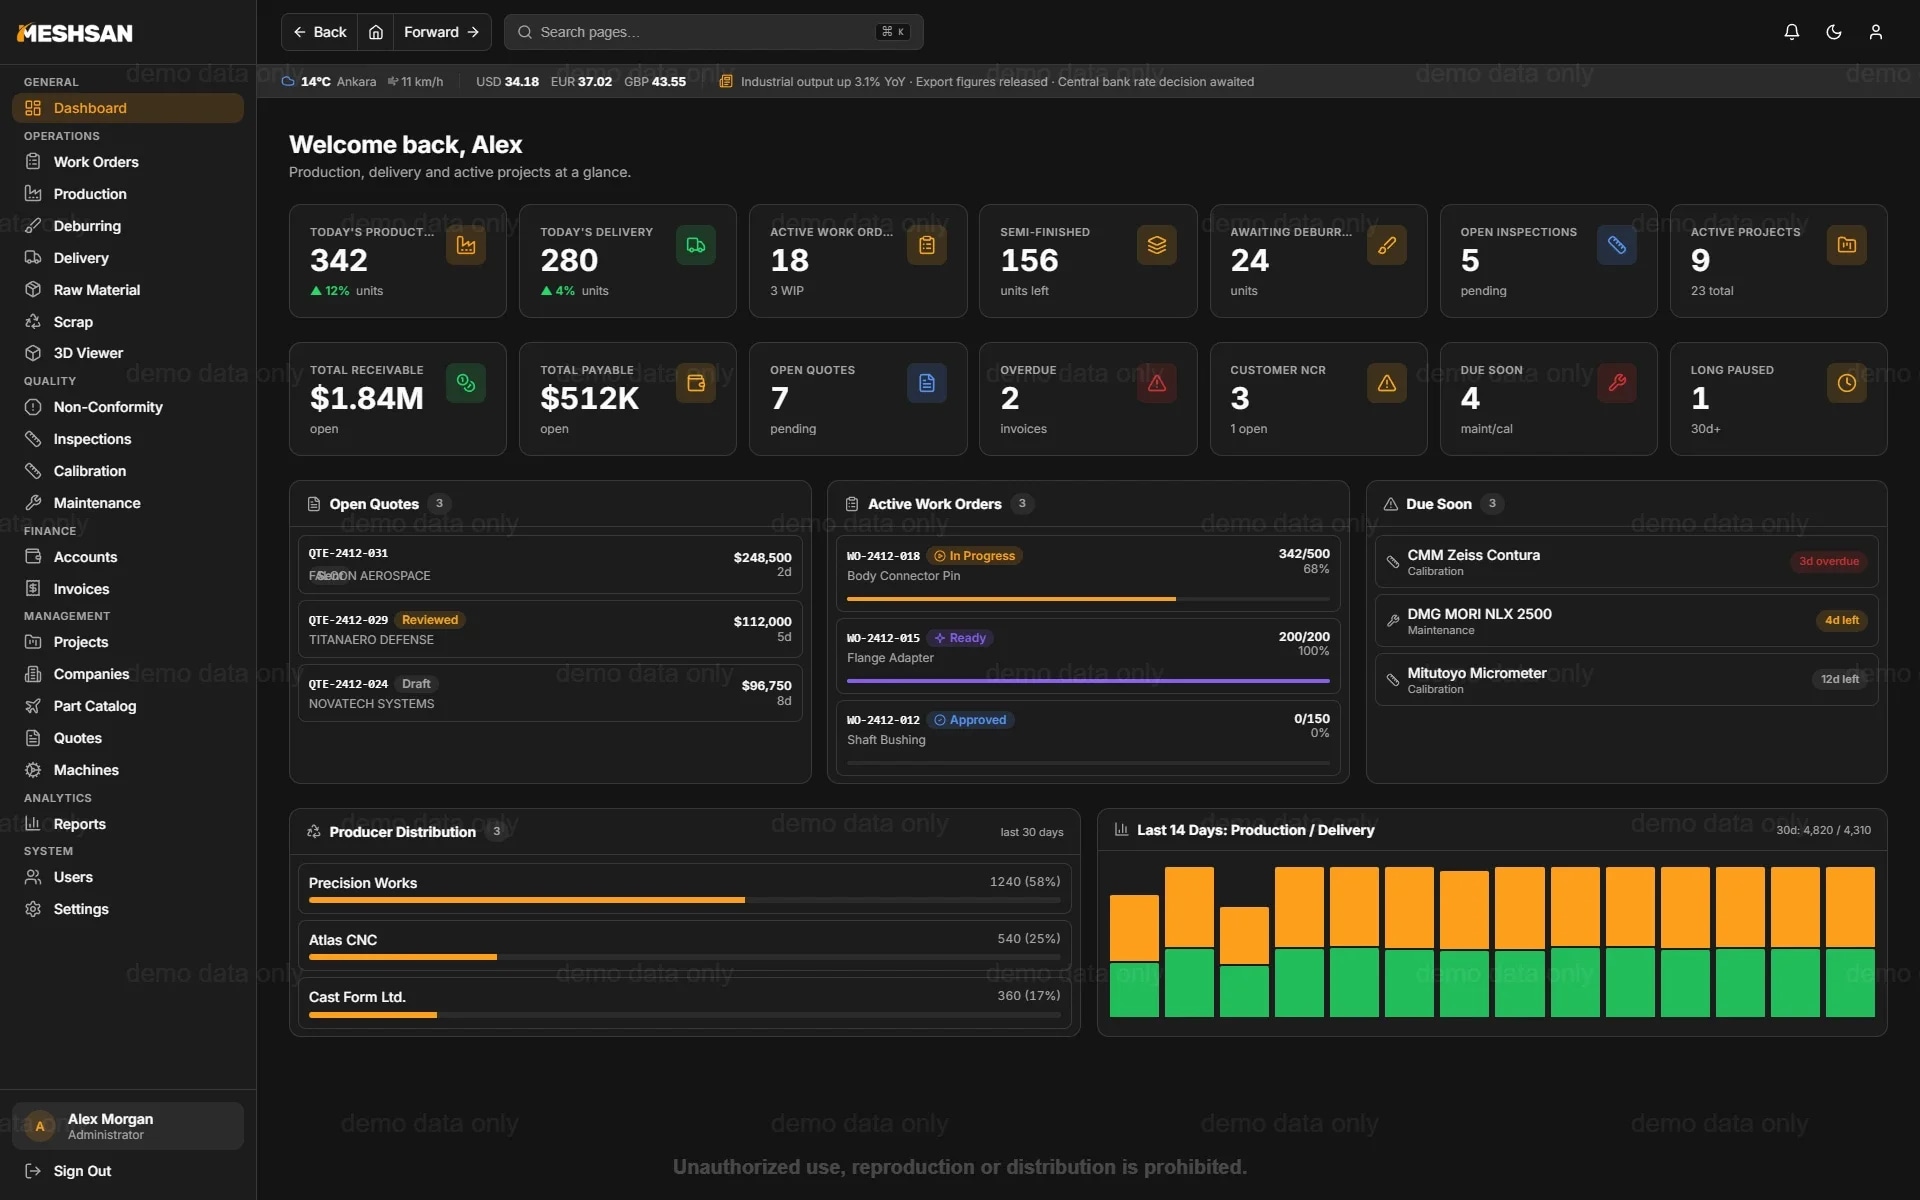Click the Precision Works distribution bar
Image resolution: width=1920 pixels, height=1200 pixels.
click(685, 900)
